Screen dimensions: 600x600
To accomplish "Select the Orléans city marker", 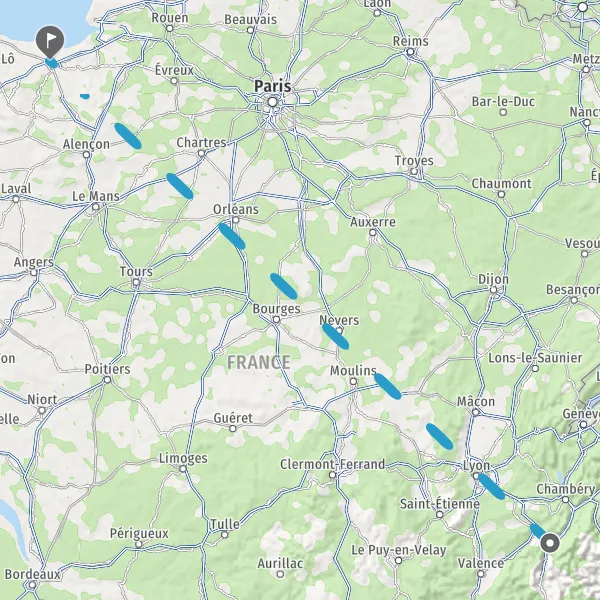I will coord(236,220).
